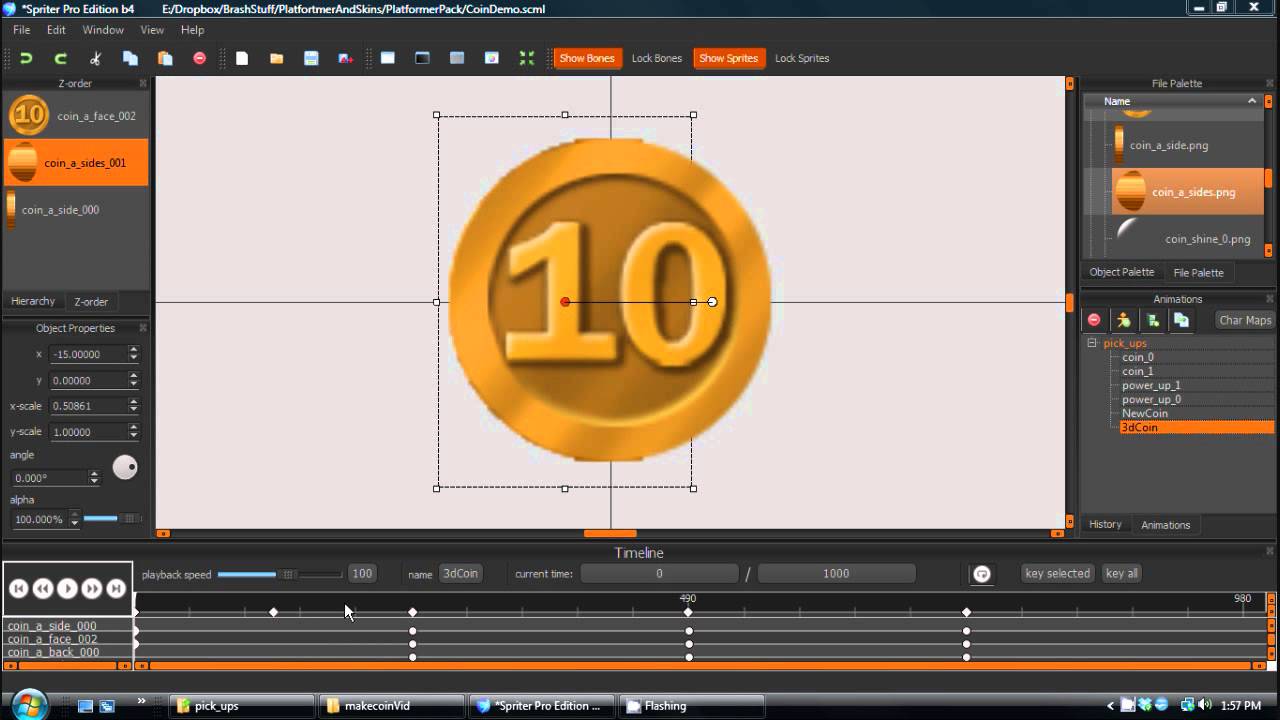Adjust the y value stepper
The width and height of the screenshot is (1280, 720).
point(134,380)
